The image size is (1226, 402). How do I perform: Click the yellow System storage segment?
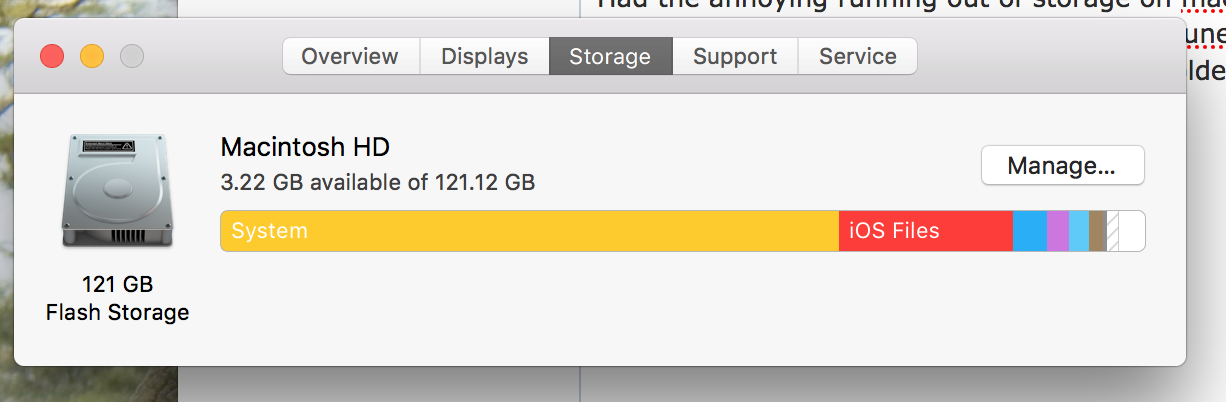click(530, 231)
